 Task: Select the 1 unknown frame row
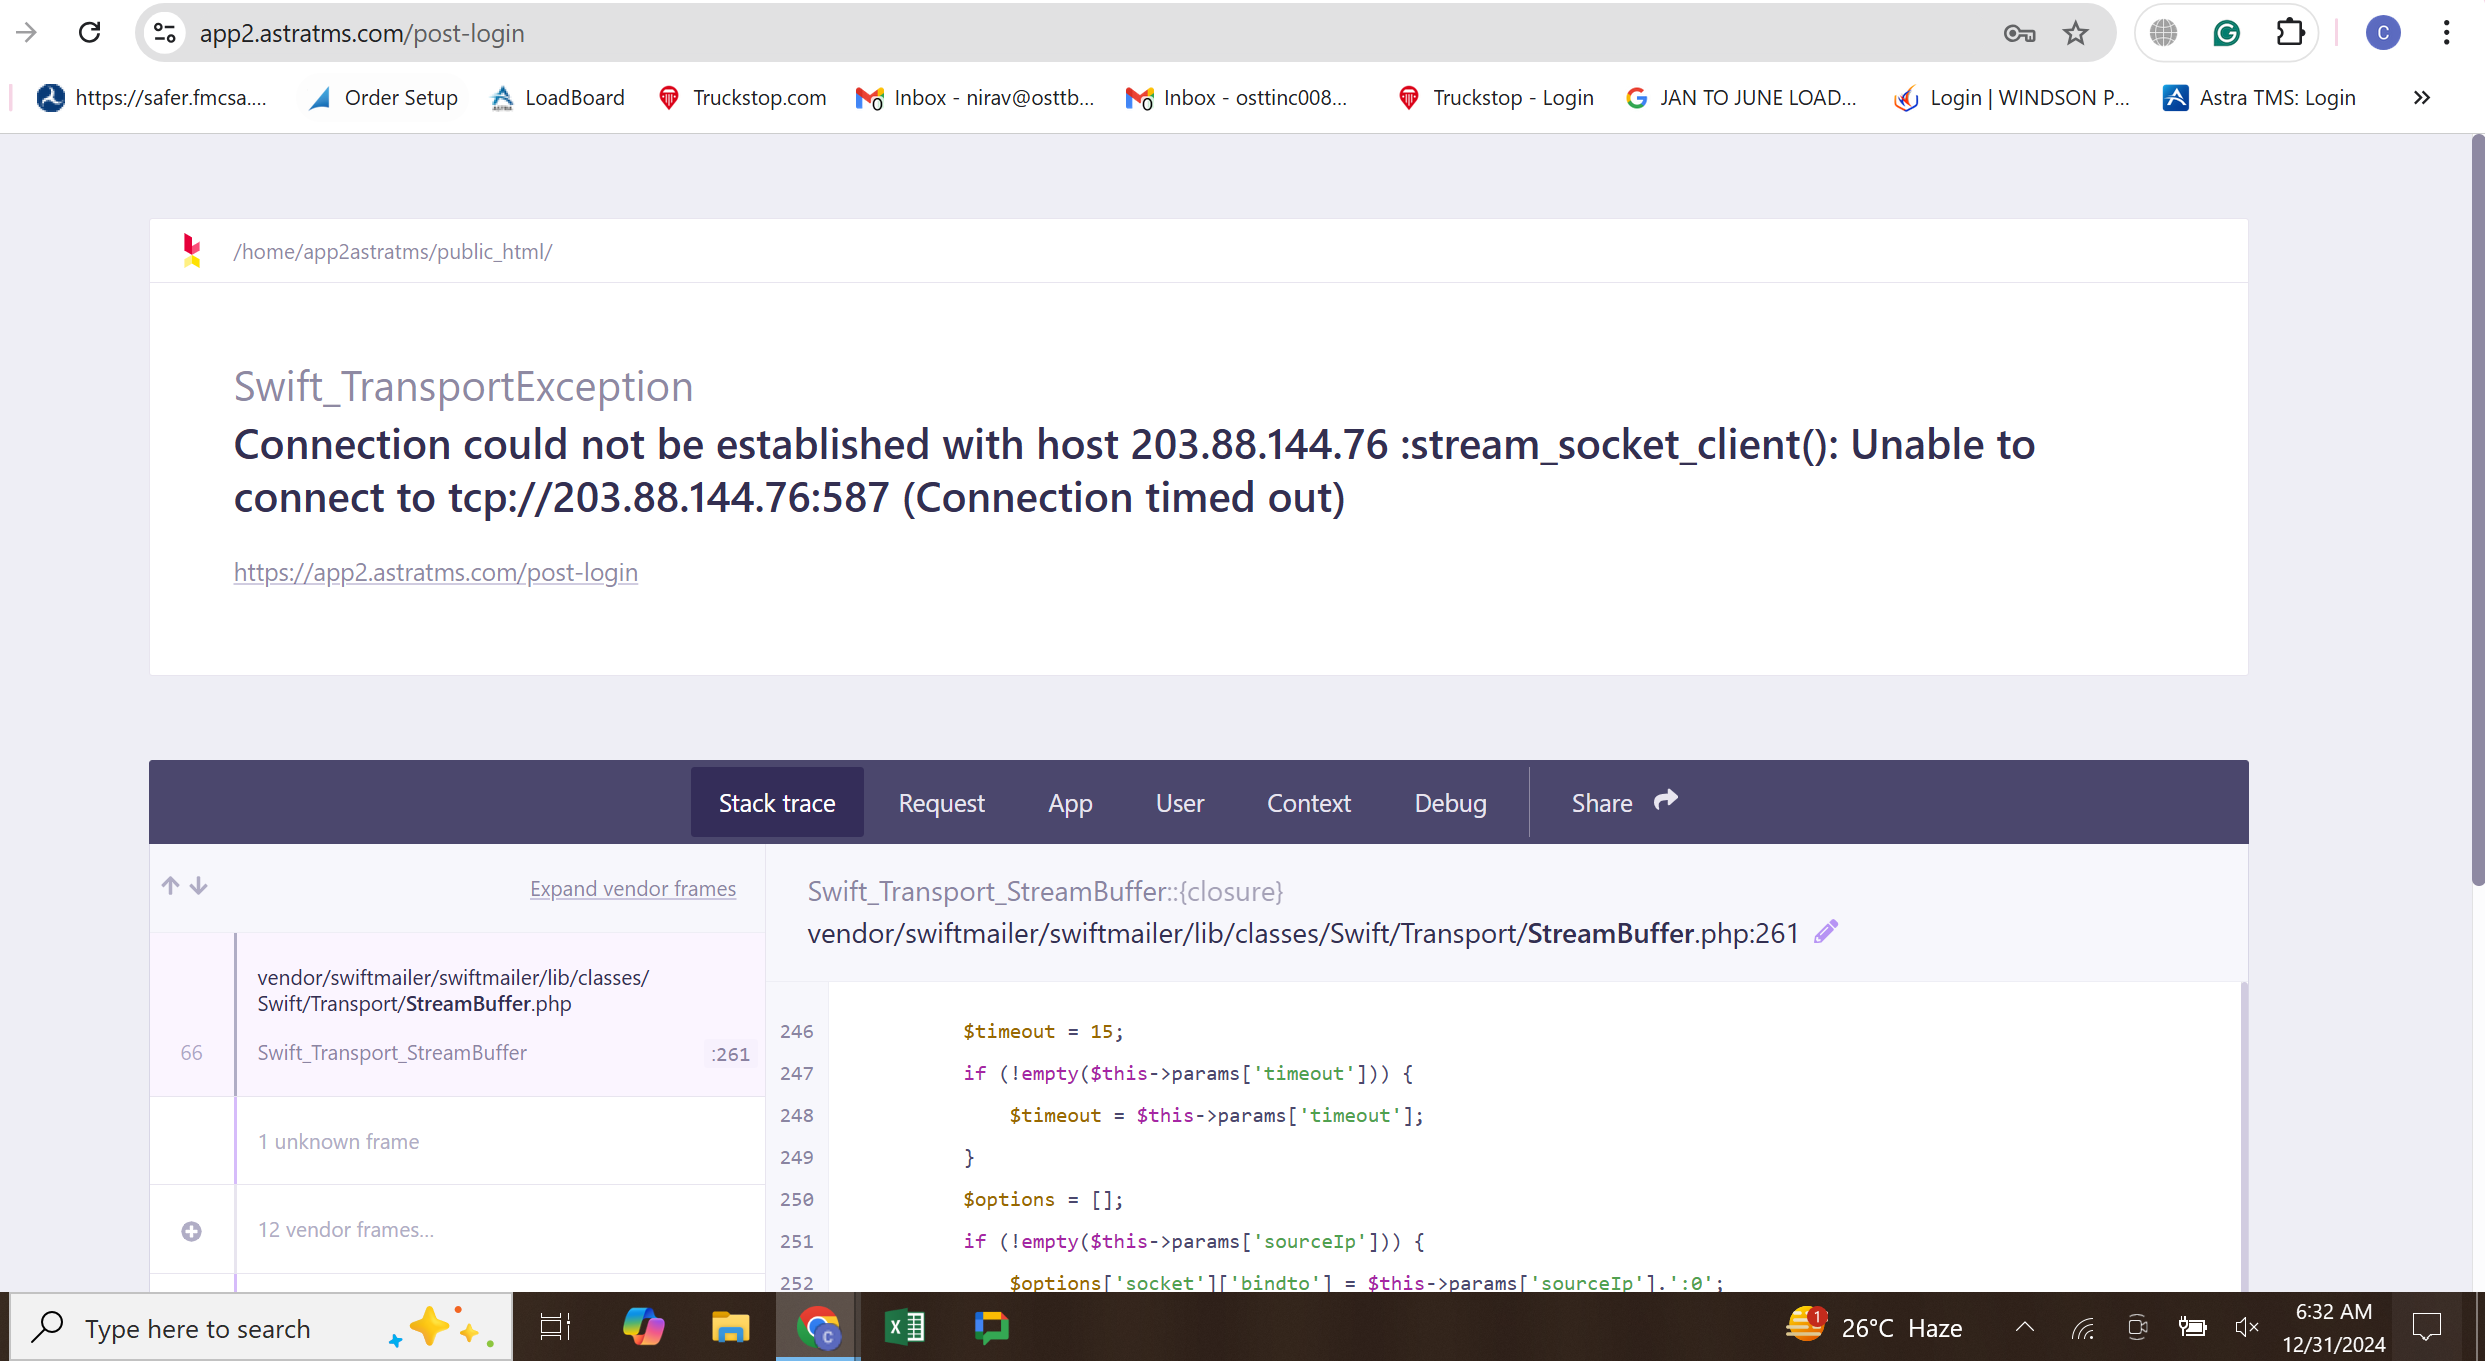pyautogui.click(x=458, y=1141)
